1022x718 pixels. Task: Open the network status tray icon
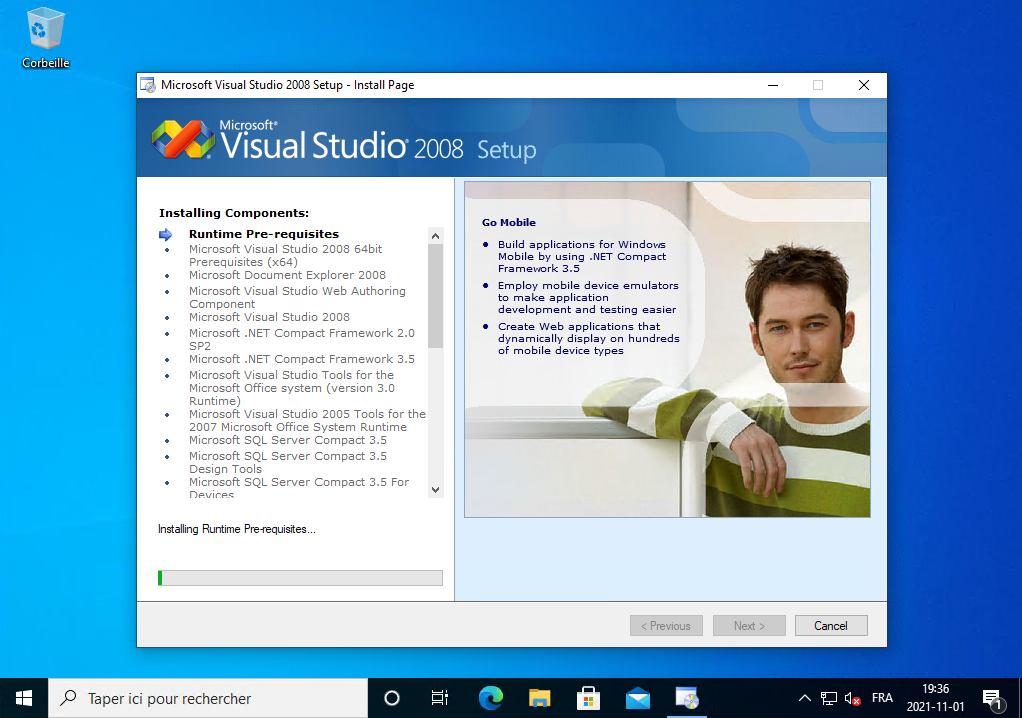click(829, 698)
